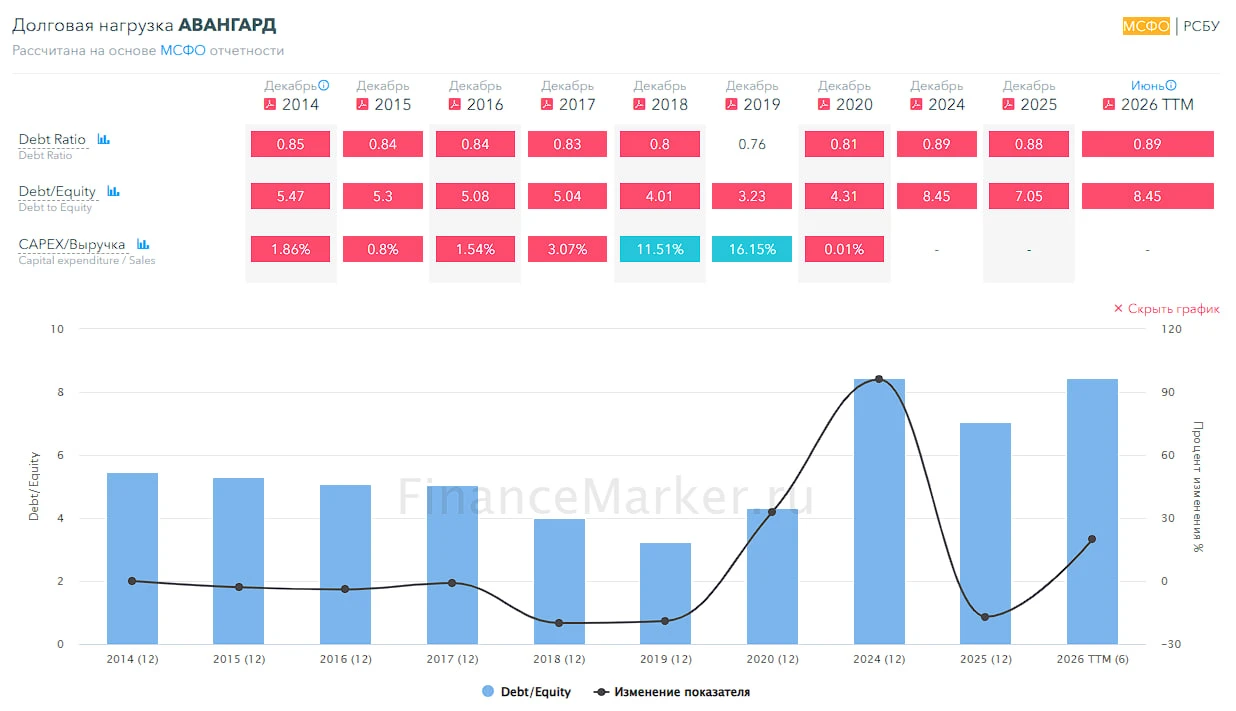1236x711 pixels.
Task: Click the 2019 CAPEX cell 16.15%
Action: 752,249
